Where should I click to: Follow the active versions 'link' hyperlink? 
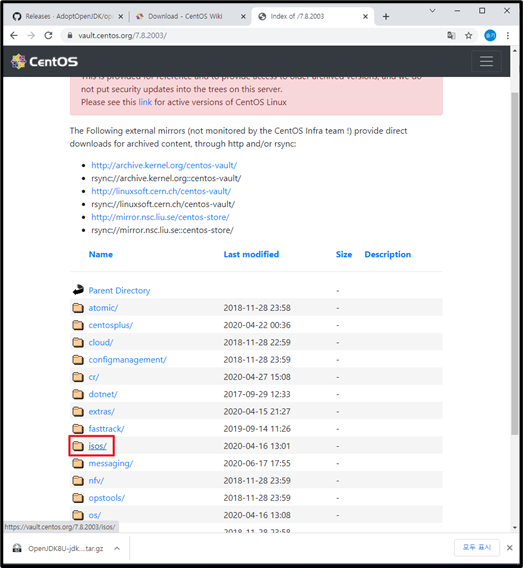point(145,102)
